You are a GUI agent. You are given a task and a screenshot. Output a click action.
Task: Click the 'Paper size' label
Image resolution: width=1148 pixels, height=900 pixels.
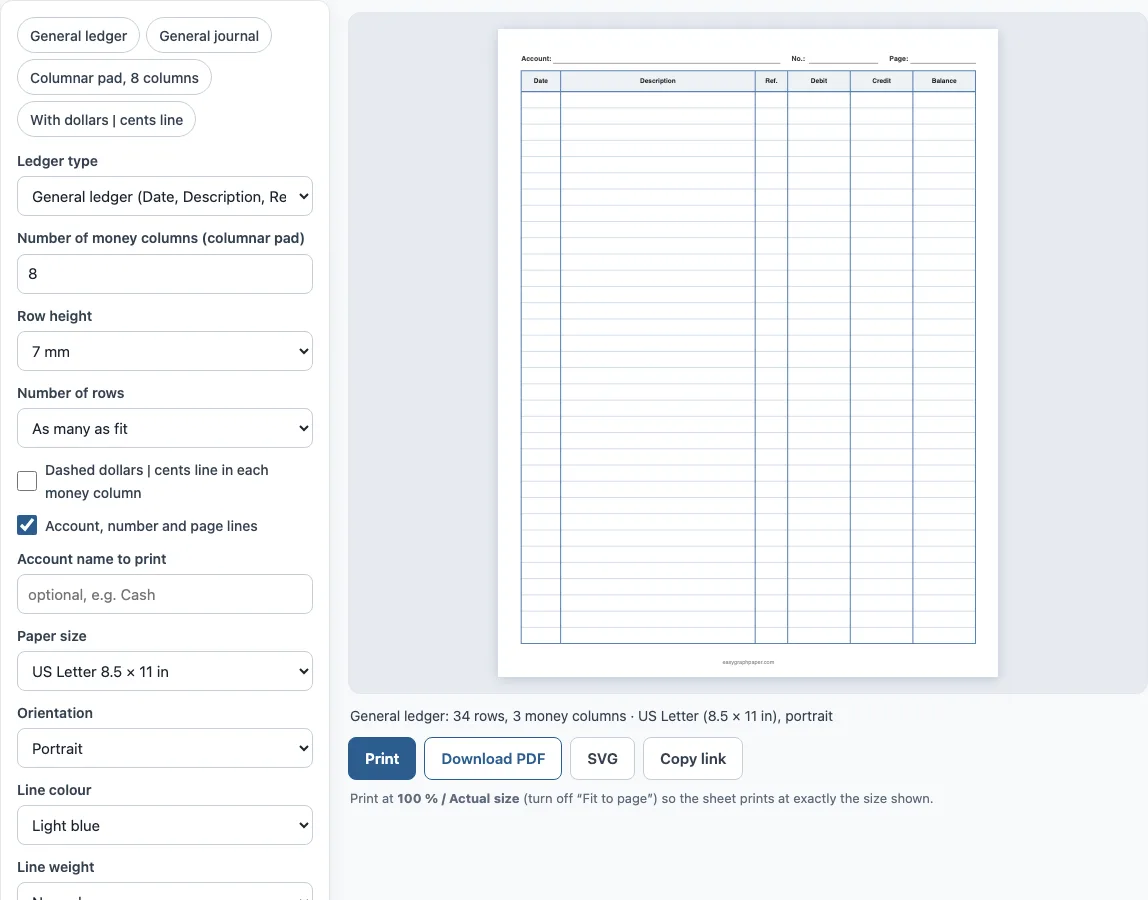[51, 636]
